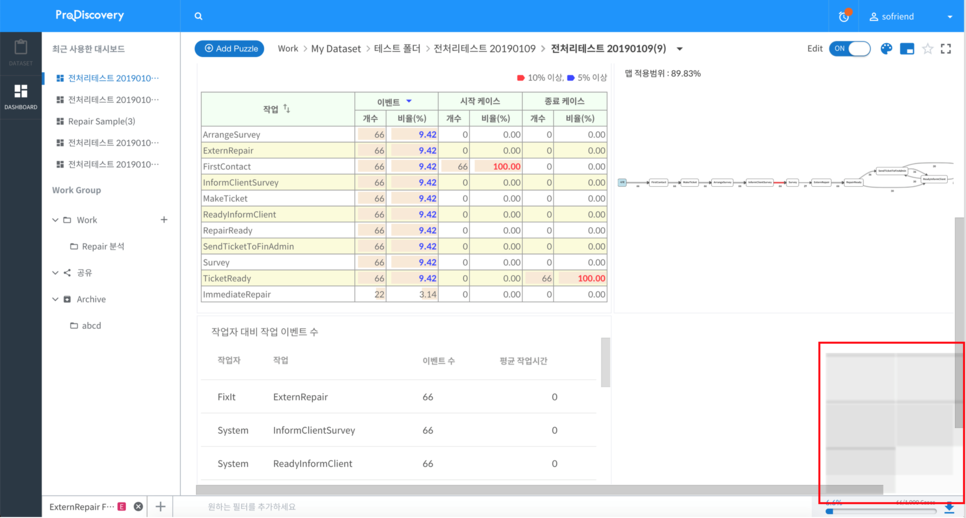Click the layout panel icon beside palette
The image size is (966, 518).
(907, 49)
